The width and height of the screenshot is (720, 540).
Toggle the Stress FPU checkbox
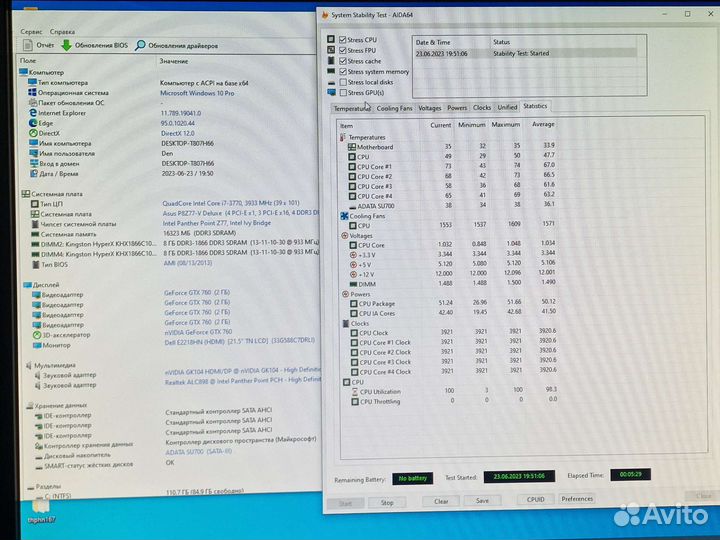[343, 50]
